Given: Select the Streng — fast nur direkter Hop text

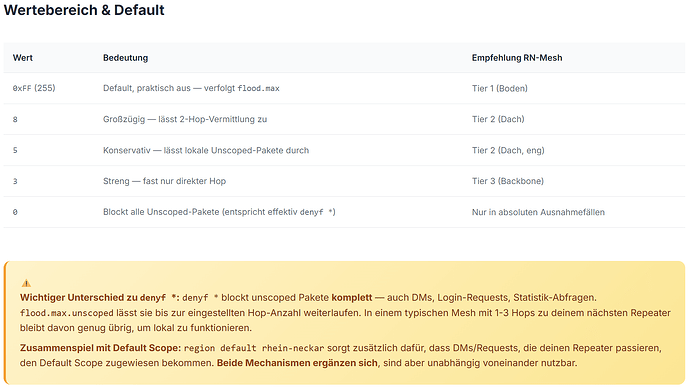Looking at the screenshot, I should click(164, 181).
